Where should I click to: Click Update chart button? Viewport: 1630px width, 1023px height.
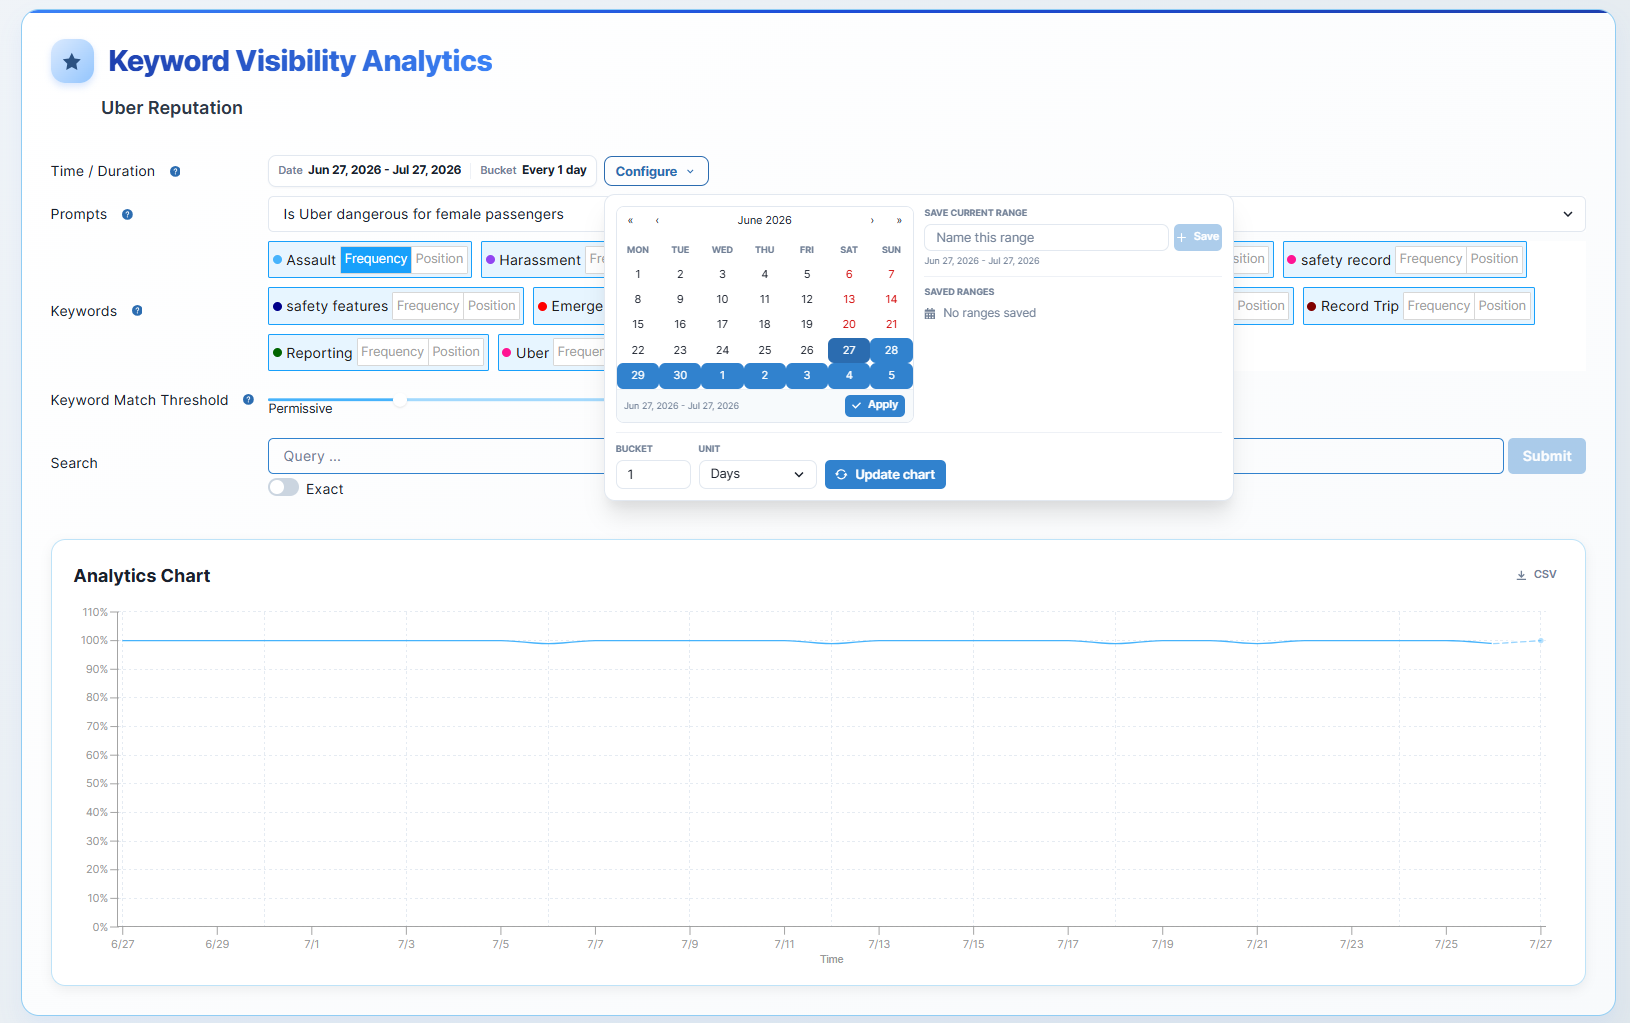pyautogui.click(x=885, y=475)
